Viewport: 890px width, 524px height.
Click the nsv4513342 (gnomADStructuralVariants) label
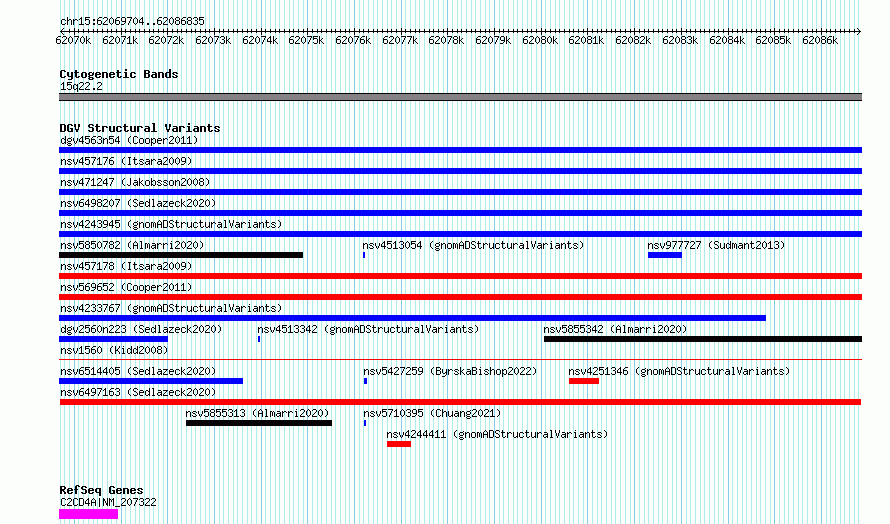tap(368, 329)
